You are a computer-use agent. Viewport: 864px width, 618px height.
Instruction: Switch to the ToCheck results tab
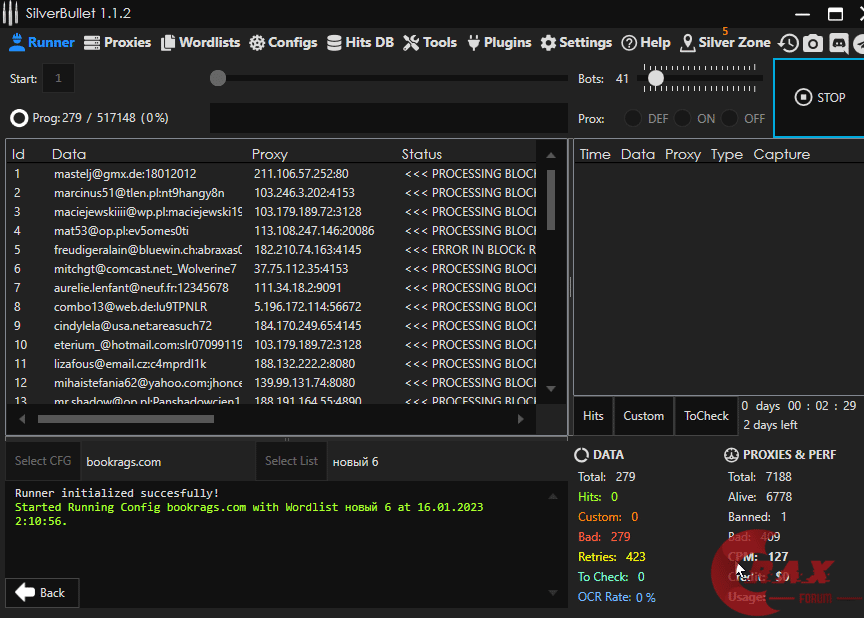[706, 416]
